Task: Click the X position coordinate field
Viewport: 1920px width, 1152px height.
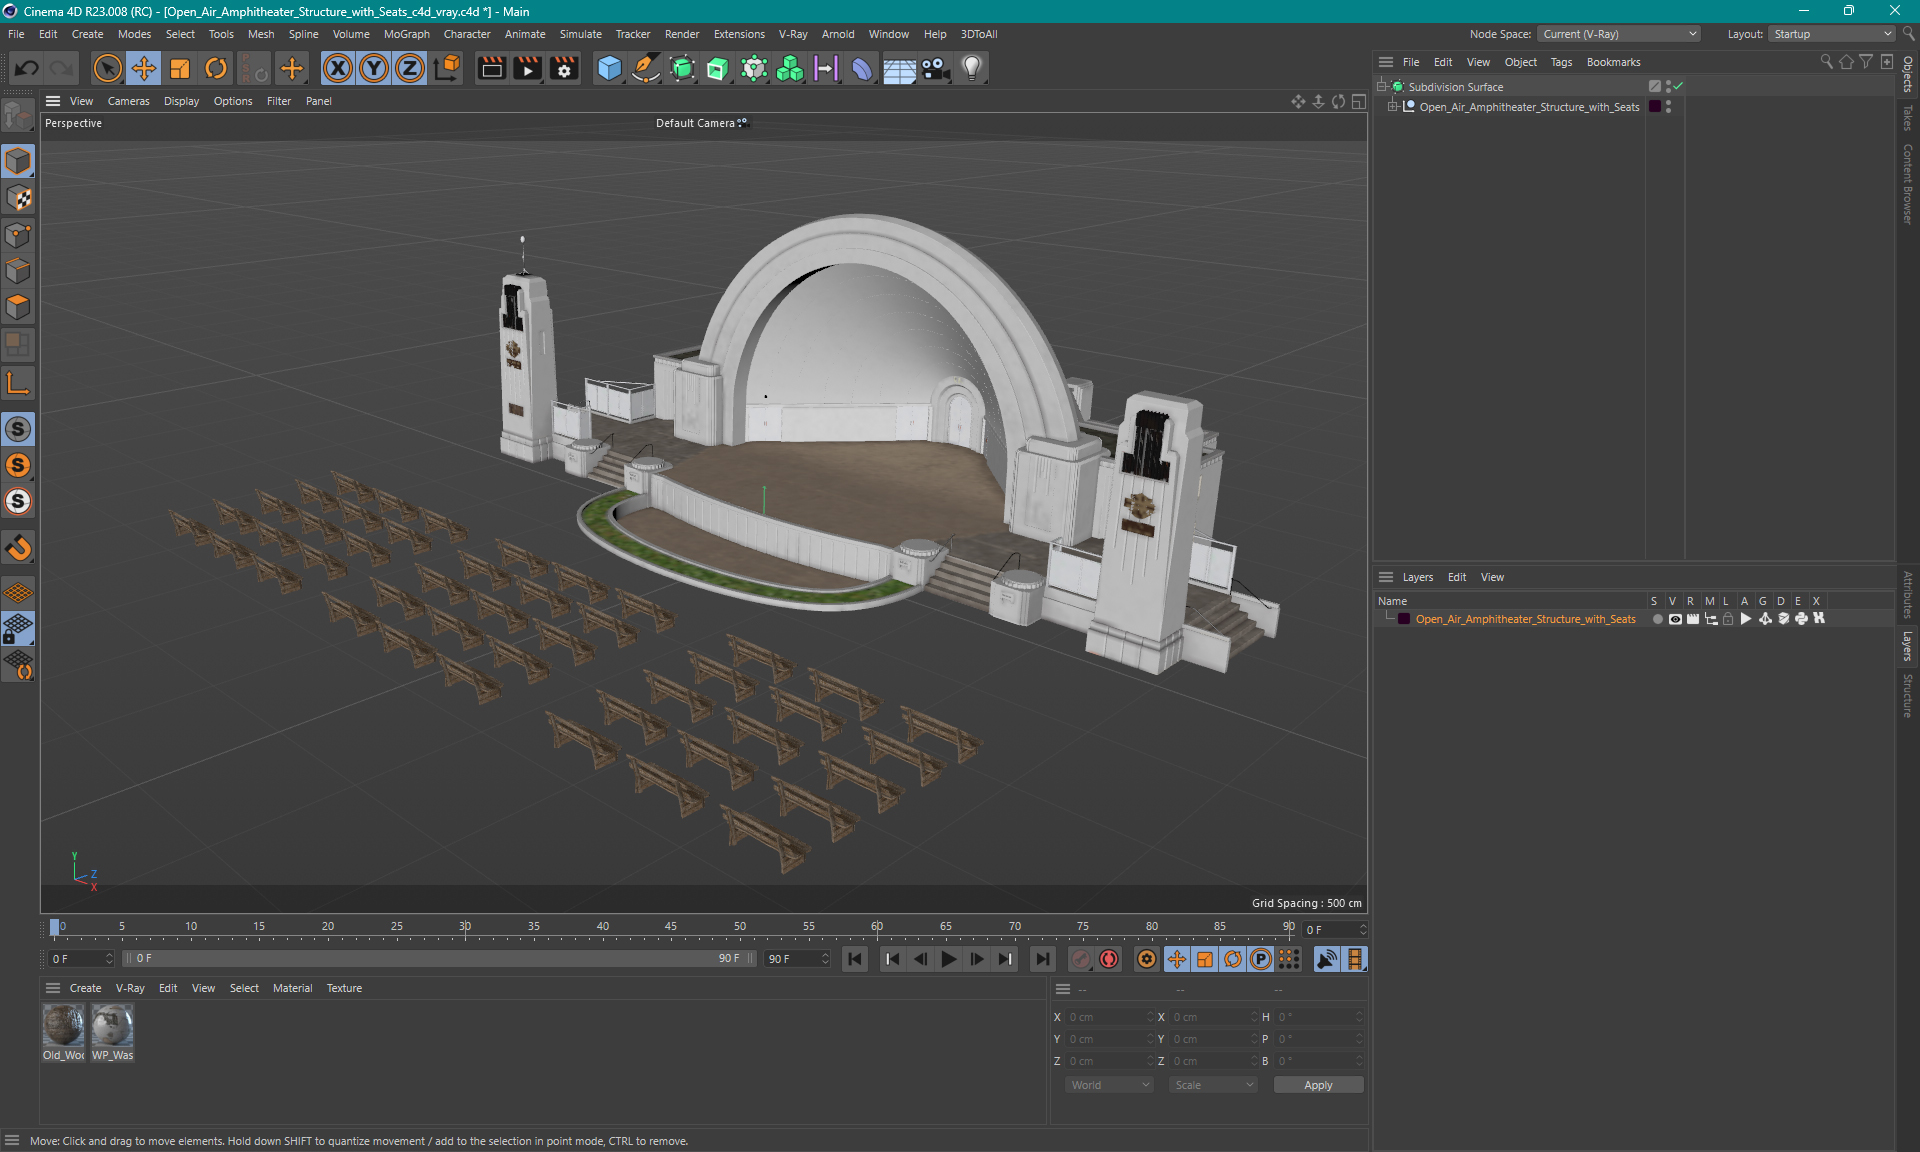Action: click(x=1108, y=1017)
